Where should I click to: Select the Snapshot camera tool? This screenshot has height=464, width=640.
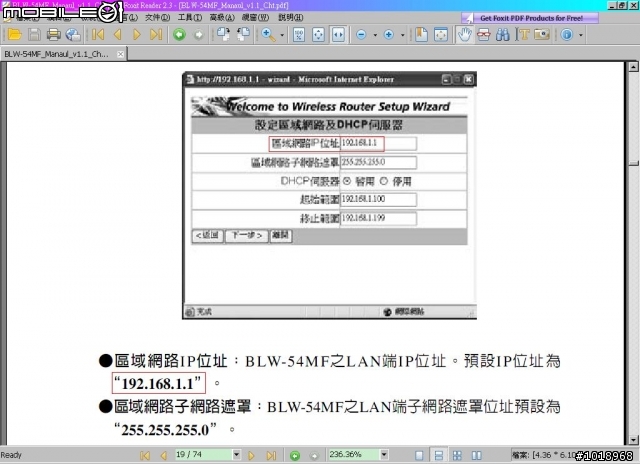coord(542,35)
